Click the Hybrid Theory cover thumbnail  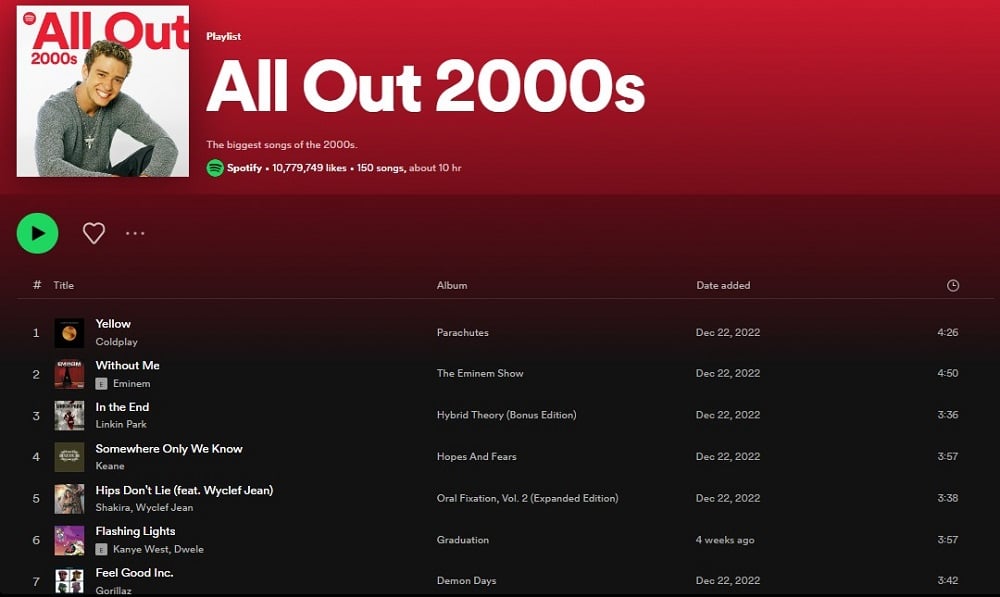pos(69,416)
